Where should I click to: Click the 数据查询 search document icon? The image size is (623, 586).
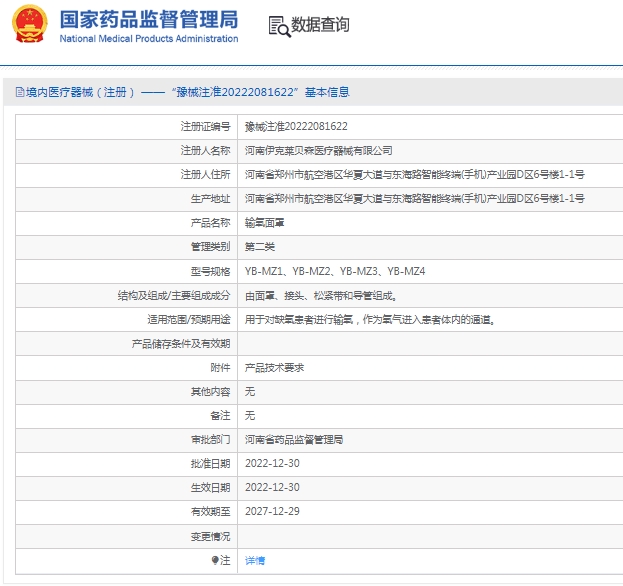279,26
